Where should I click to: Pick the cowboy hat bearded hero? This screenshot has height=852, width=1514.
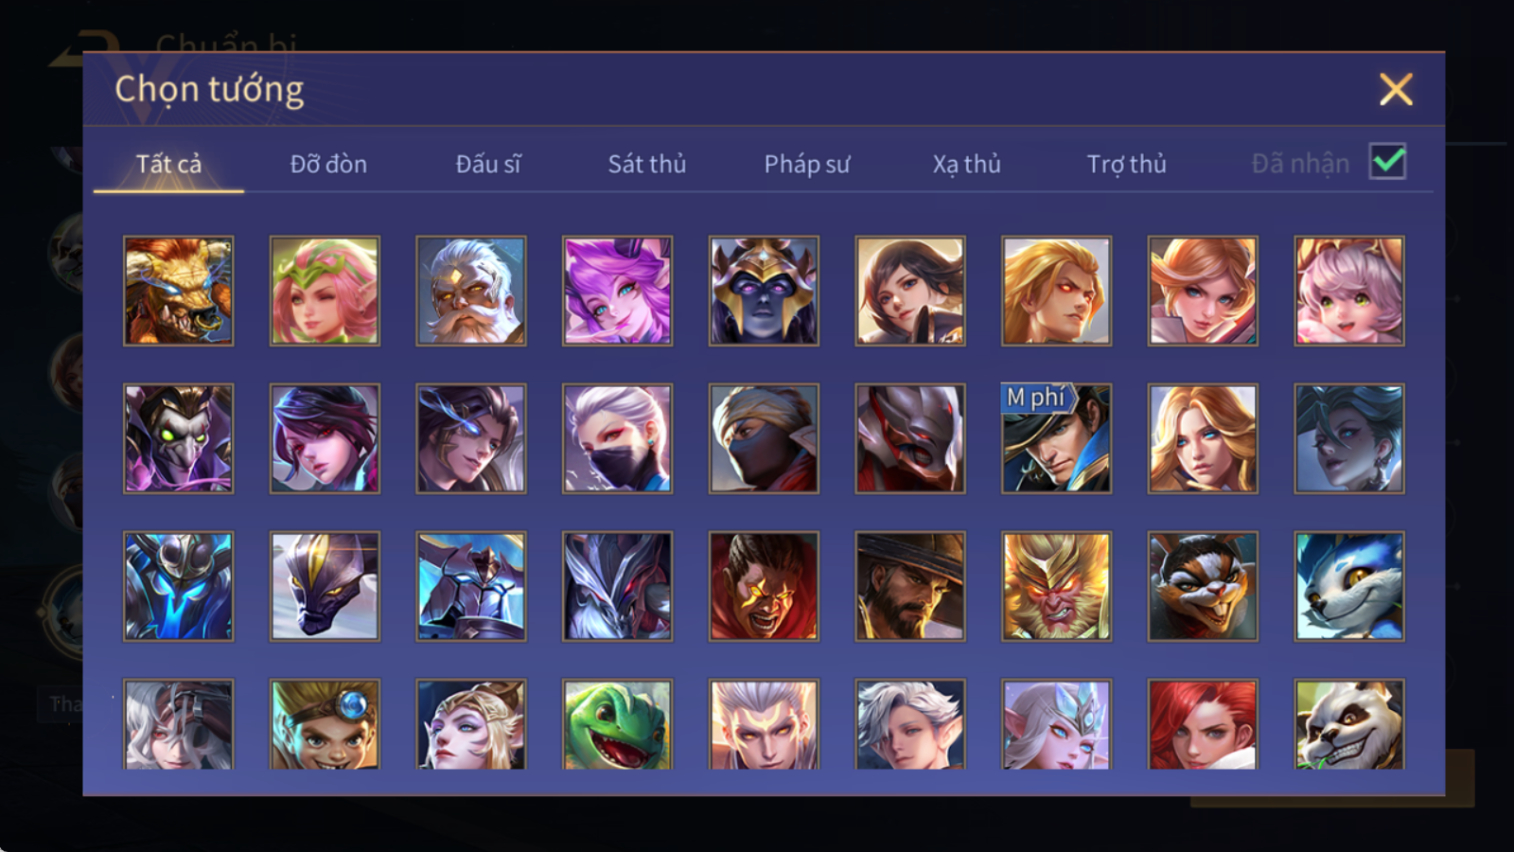coord(910,586)
